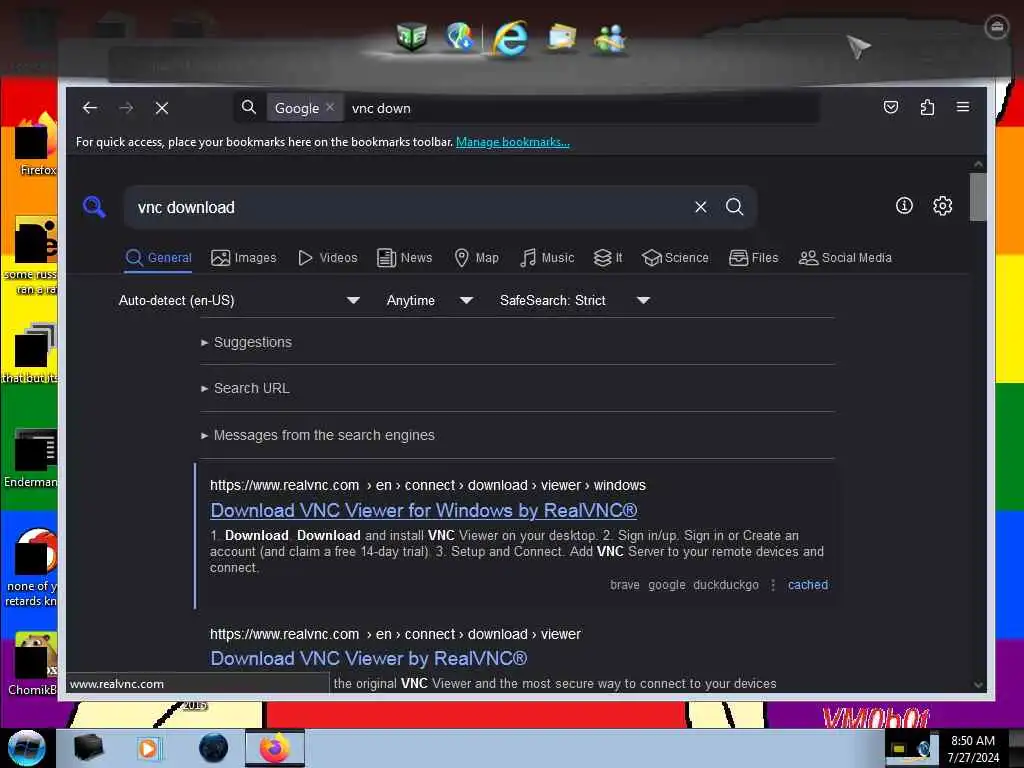Open the photo gallery dock icon

tap(562, 37)
